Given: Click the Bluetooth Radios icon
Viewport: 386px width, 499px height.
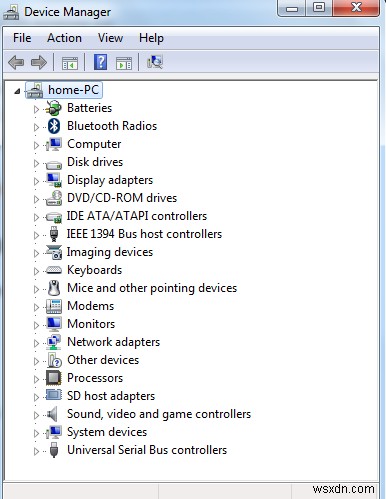Looking at the screenshot, I should pyautogui.click(x=54, y=126).
